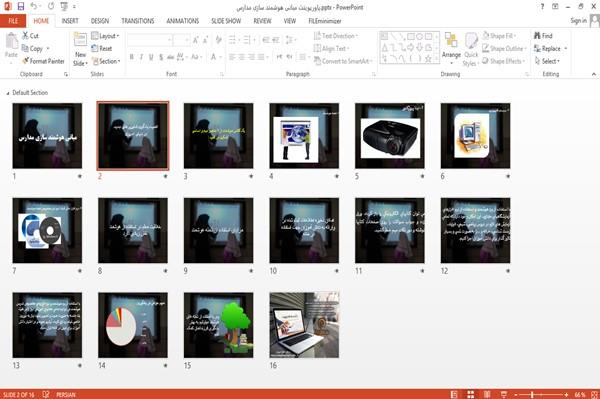Open the Shape Effects dropdown
Viewport: 600px width, 399px height.
tap(504, 61)
